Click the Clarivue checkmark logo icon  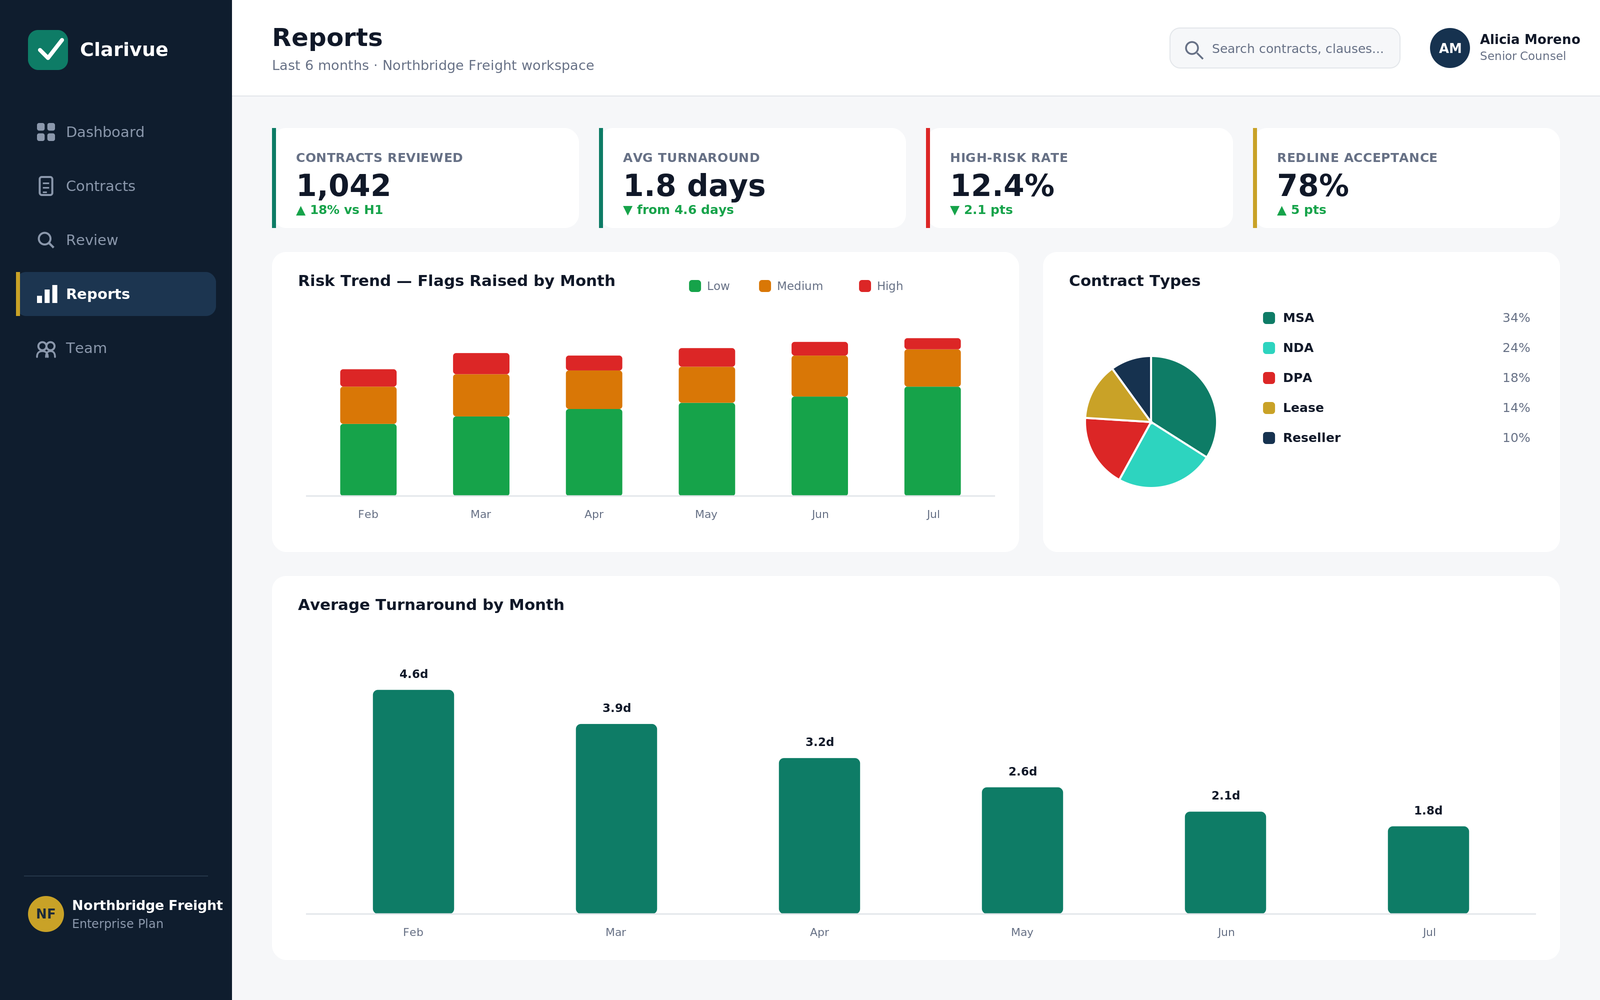[x=48, y=50]
